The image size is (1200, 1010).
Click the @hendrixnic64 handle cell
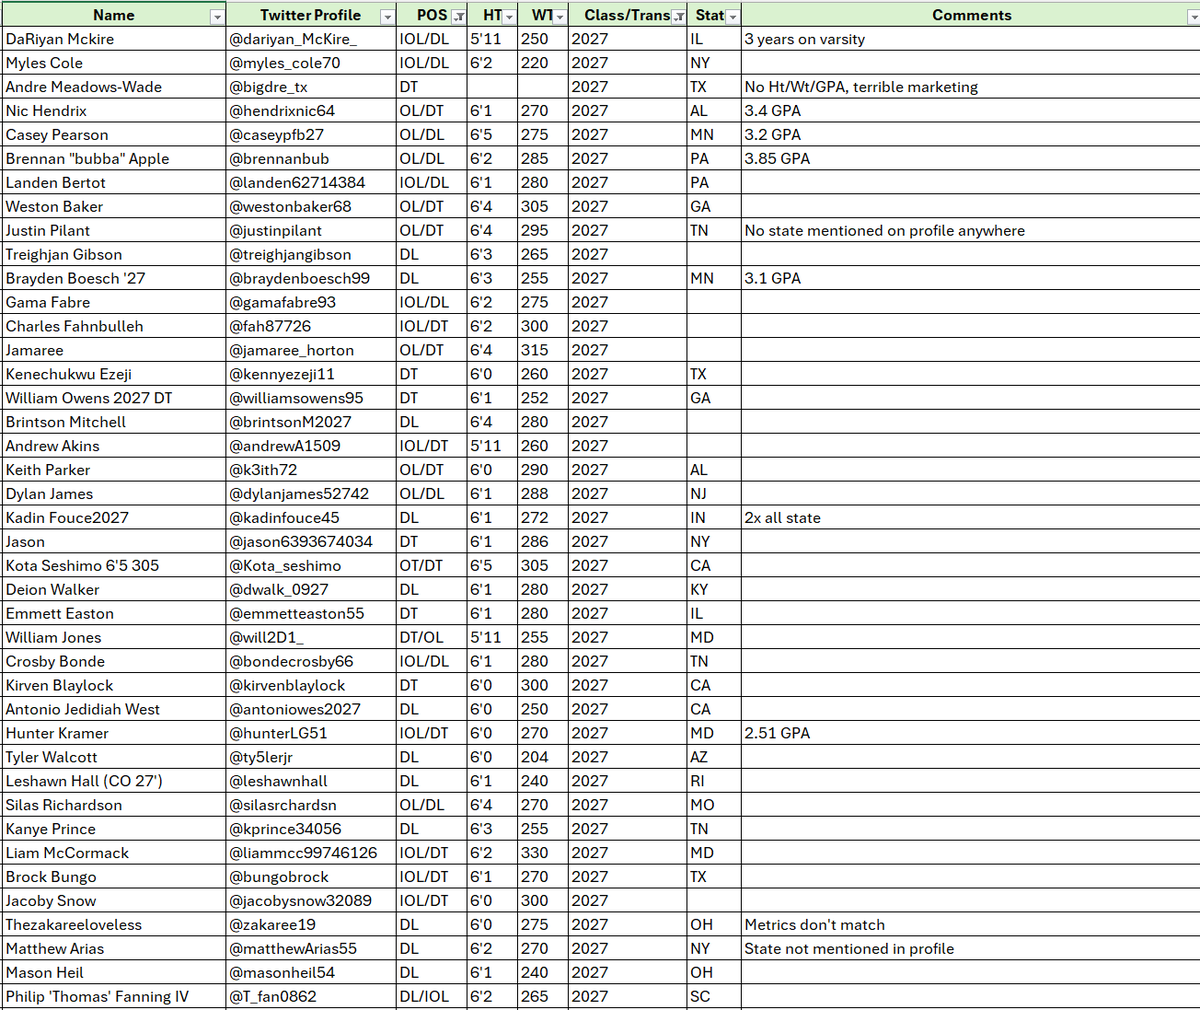click(x=311, y=111)
